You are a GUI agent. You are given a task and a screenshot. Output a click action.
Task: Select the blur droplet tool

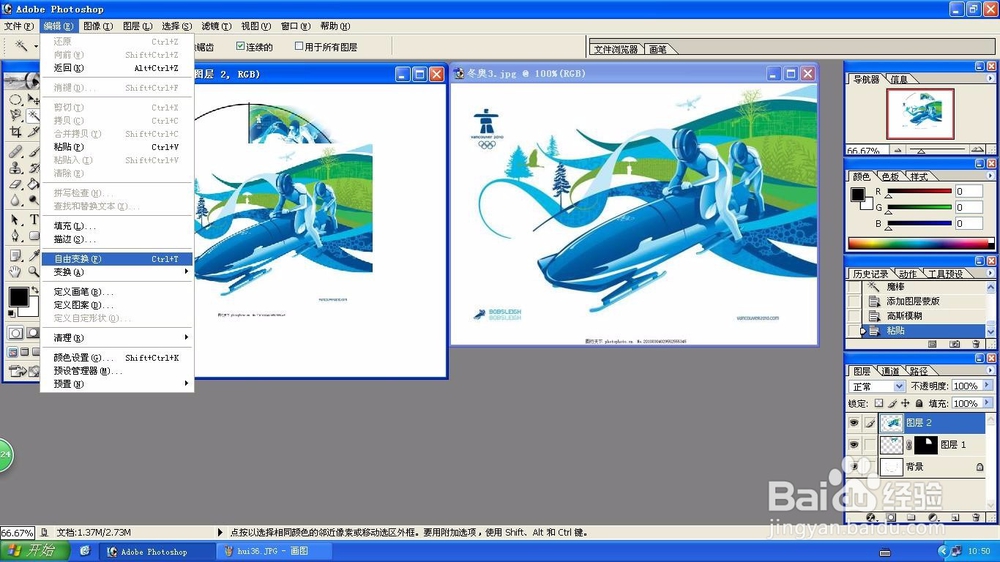click(x=15, y=200)
